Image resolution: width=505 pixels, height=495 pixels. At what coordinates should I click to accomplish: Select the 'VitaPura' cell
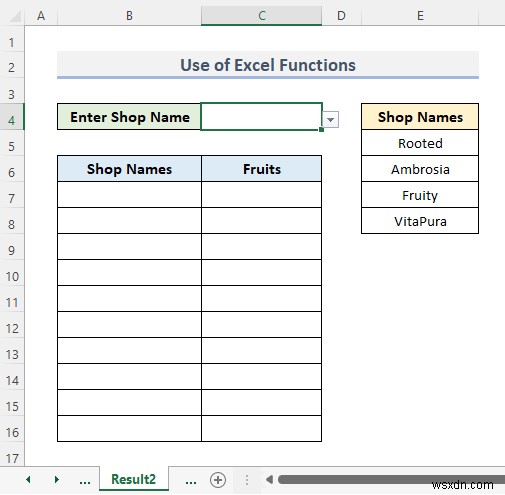(420, 221)
